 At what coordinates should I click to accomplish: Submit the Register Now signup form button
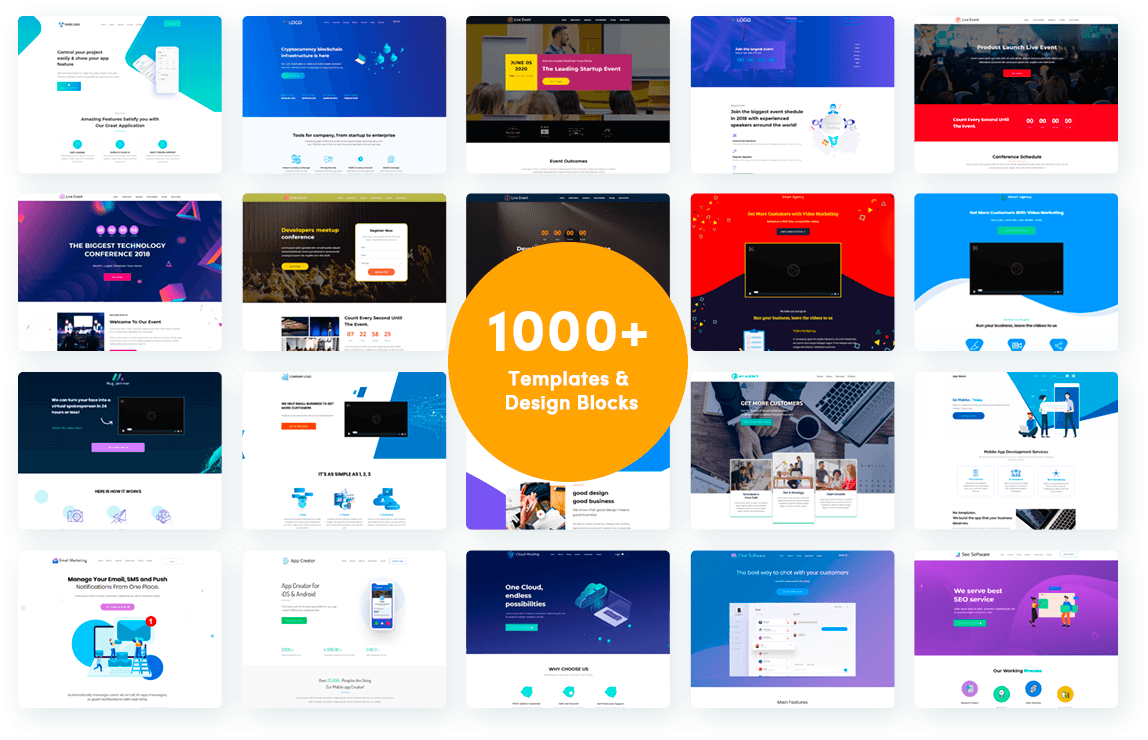click(381, 272)
